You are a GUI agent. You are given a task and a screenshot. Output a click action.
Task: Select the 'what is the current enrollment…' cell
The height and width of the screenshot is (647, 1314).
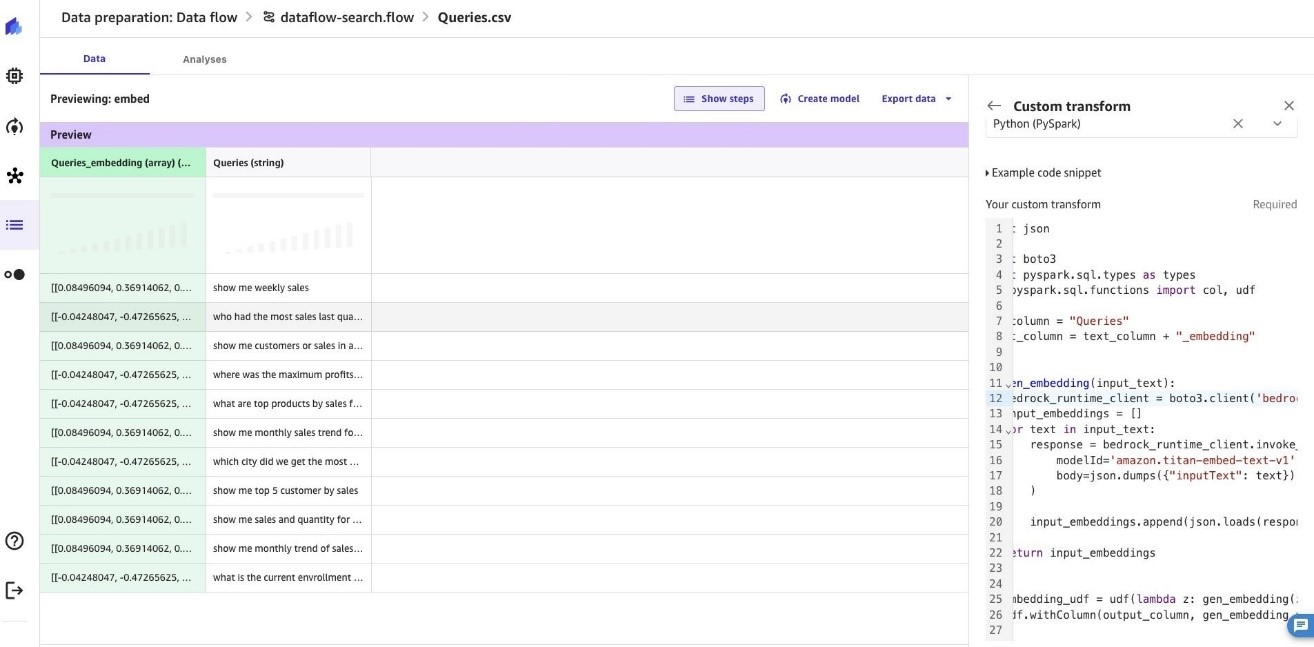(288, 578)
